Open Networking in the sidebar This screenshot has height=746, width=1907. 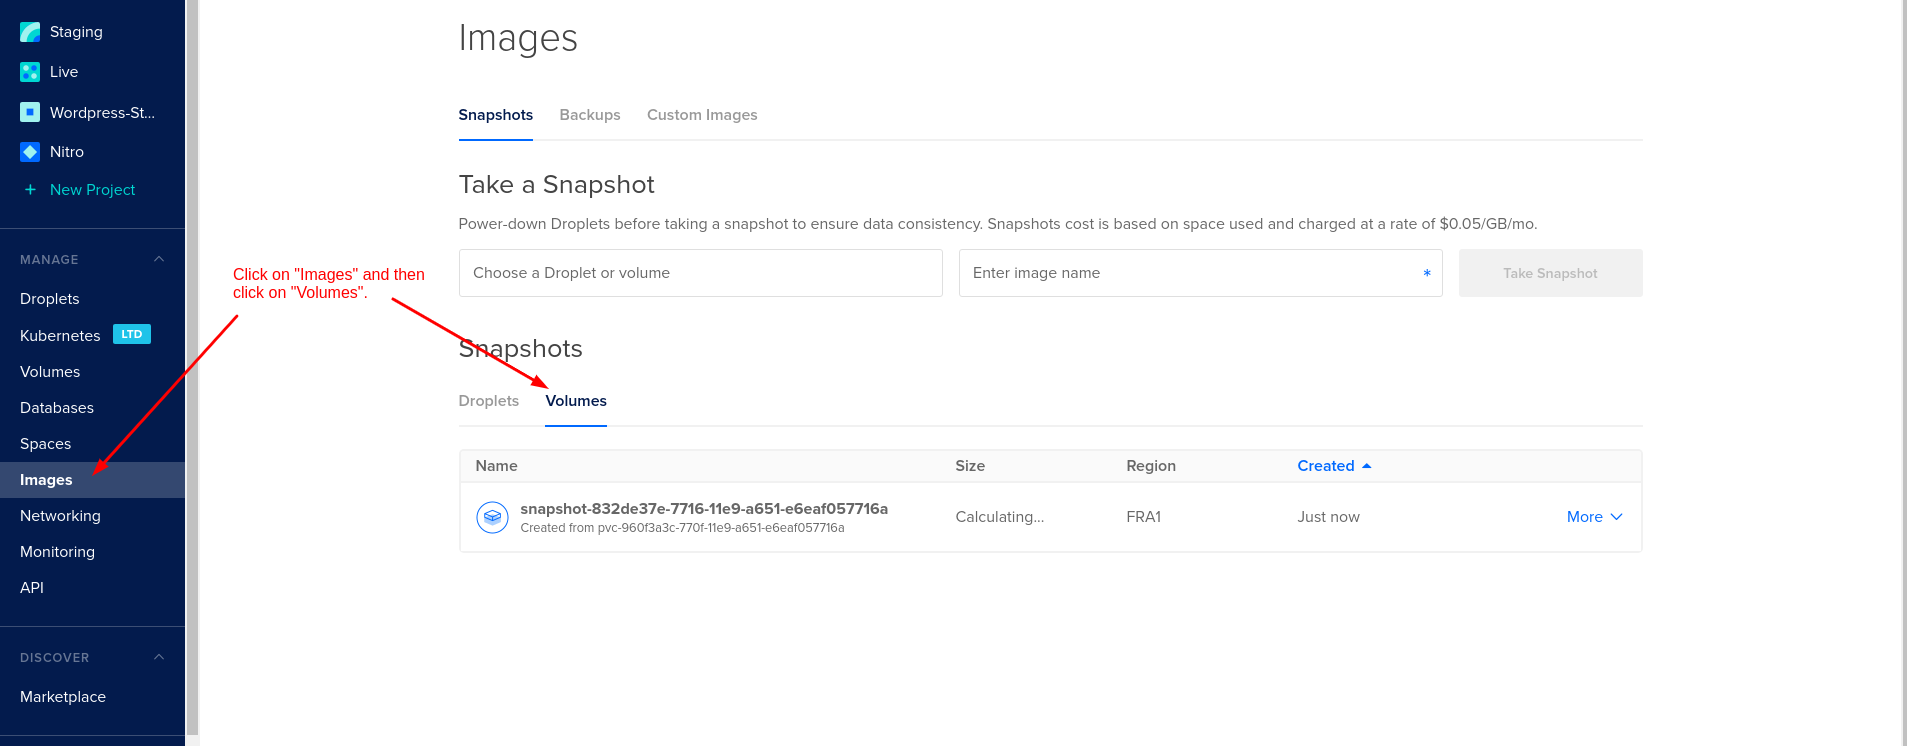pyautogui.click(x=60, y=516)
